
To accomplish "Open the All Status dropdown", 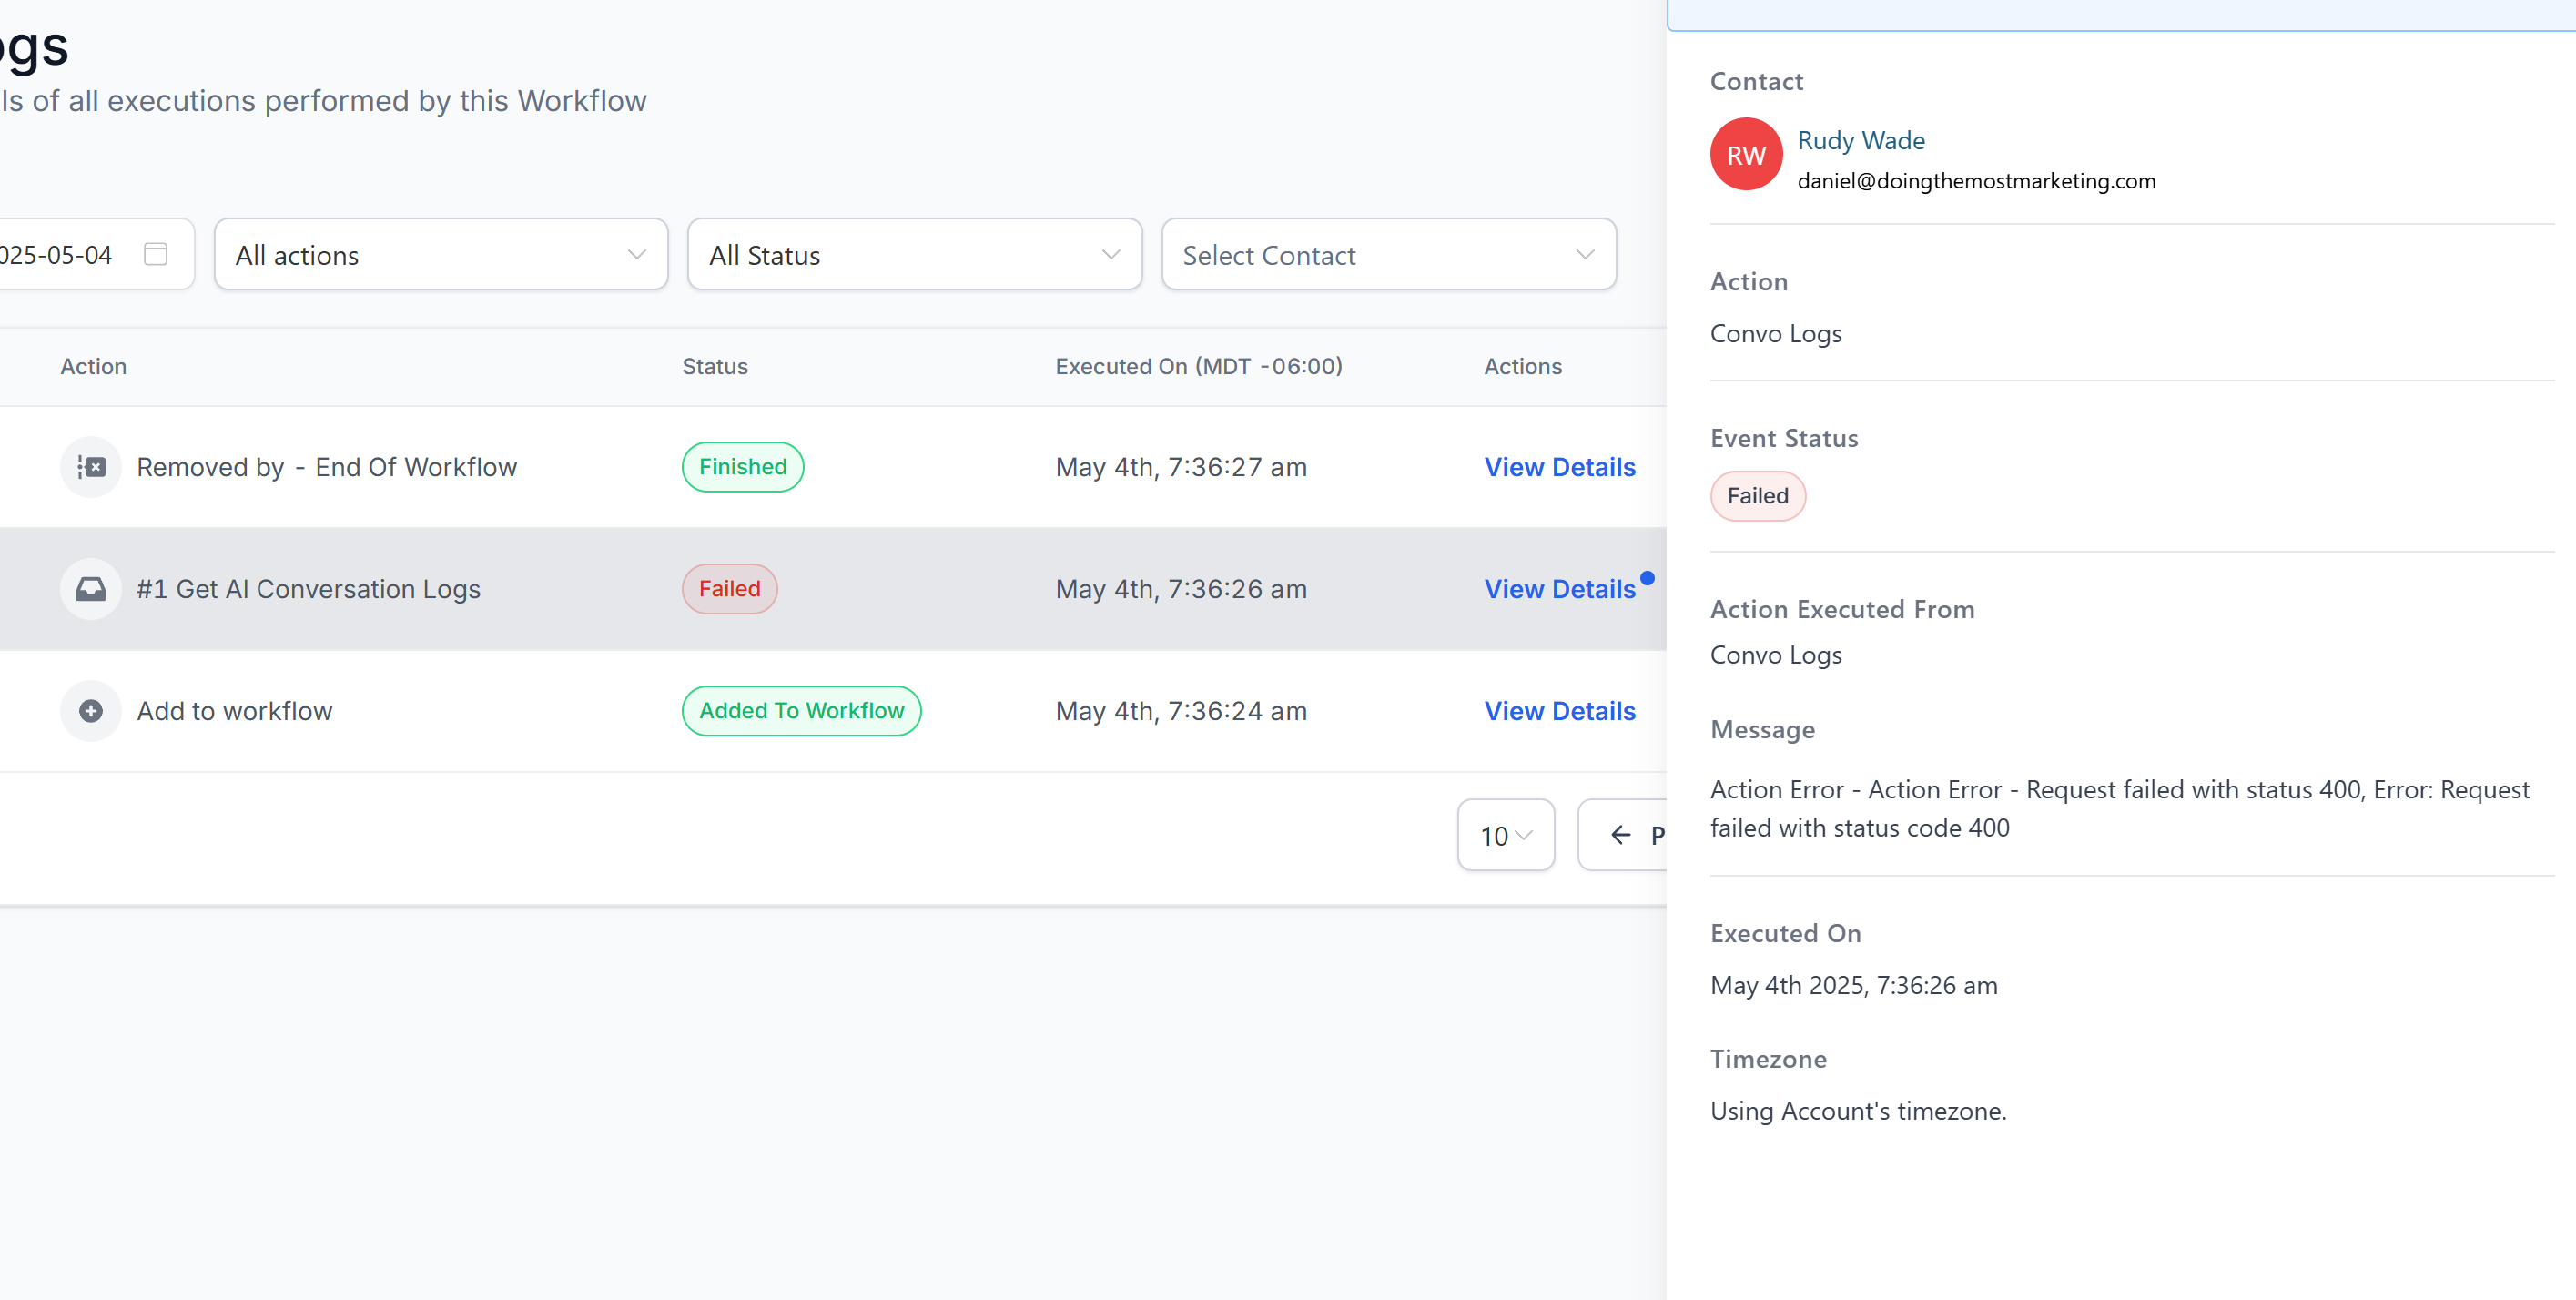I will click(x=913, y=254).
